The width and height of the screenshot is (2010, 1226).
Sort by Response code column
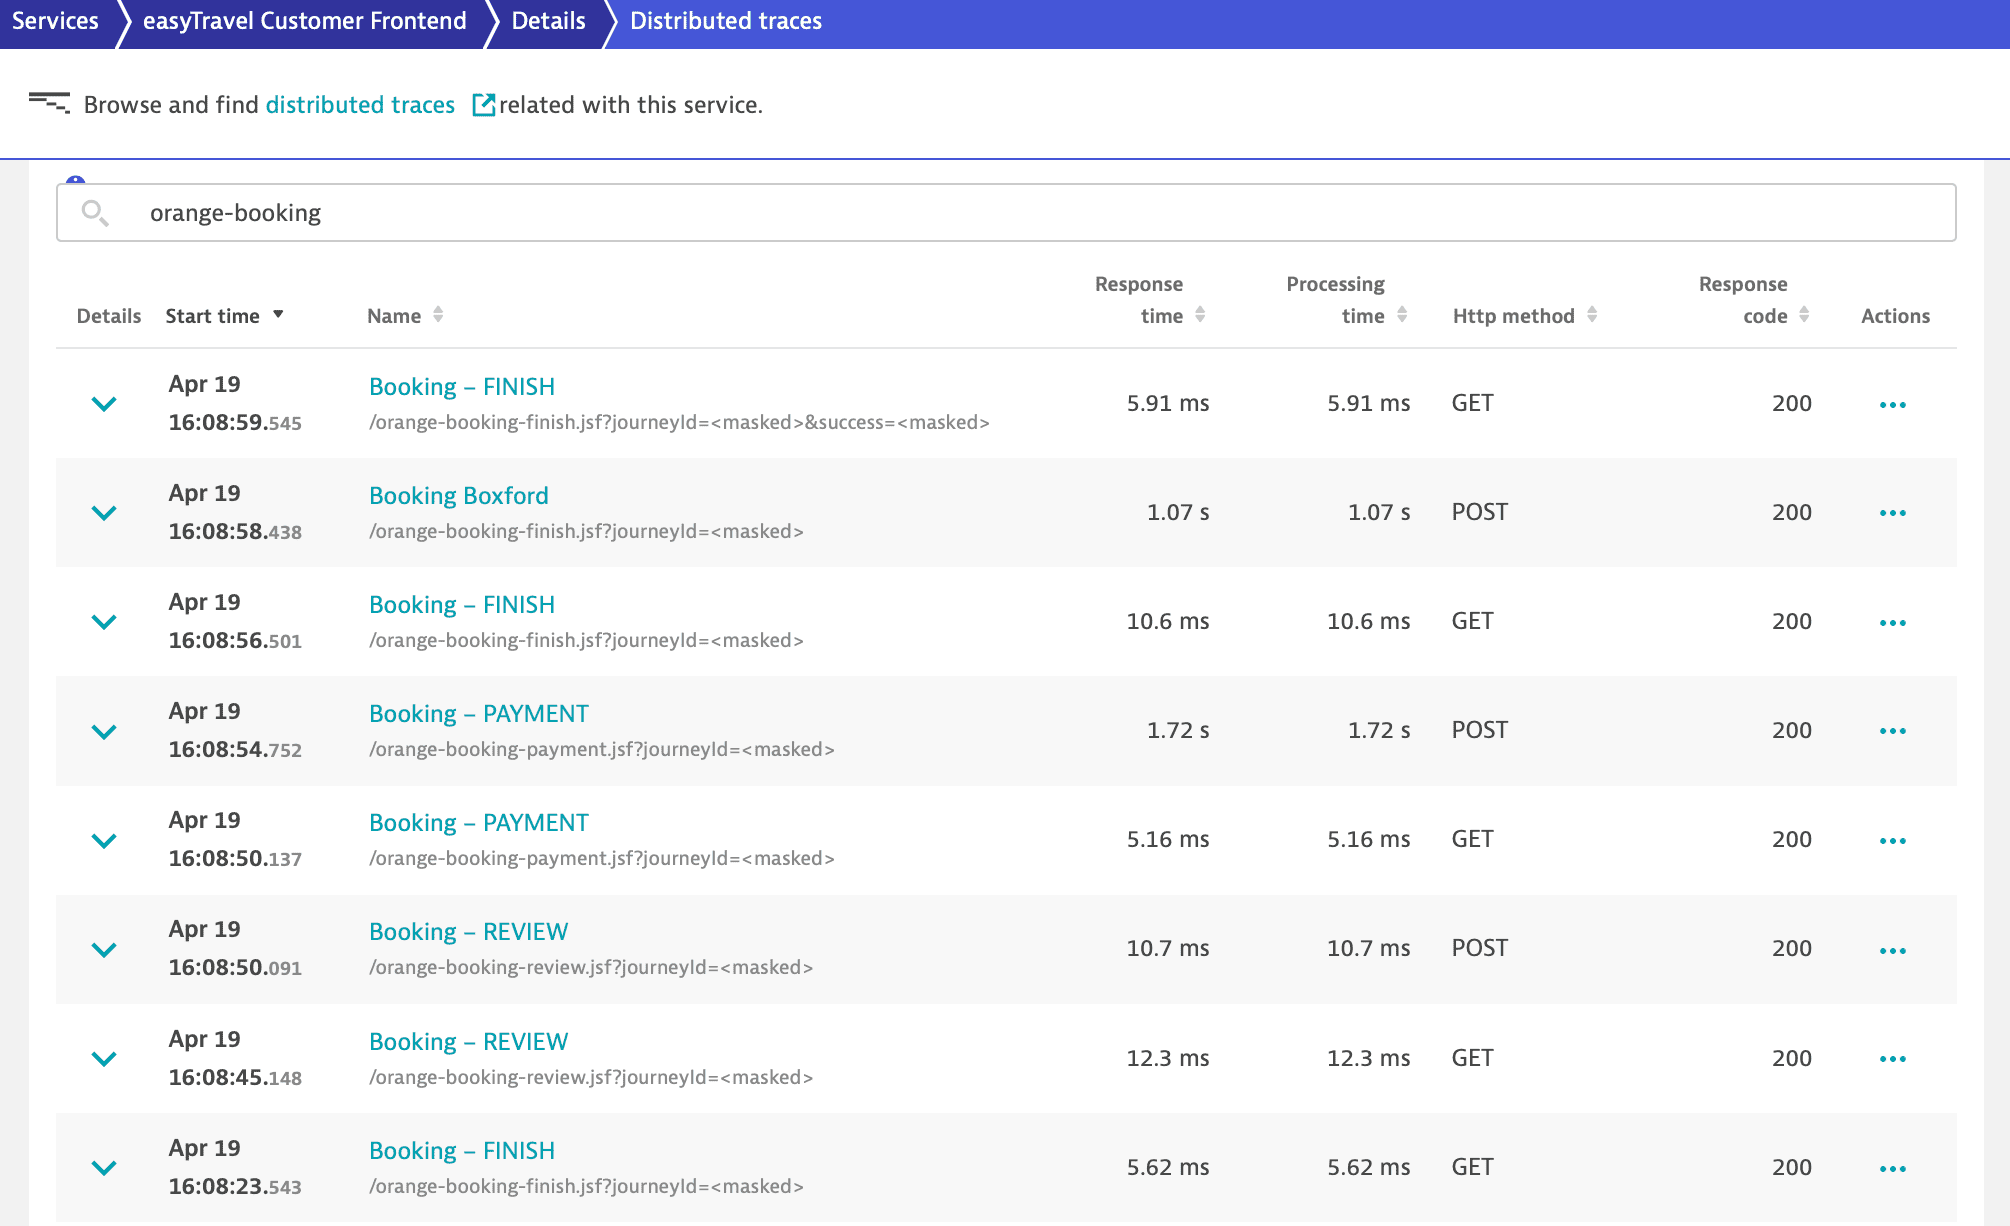coord(1804,315)
